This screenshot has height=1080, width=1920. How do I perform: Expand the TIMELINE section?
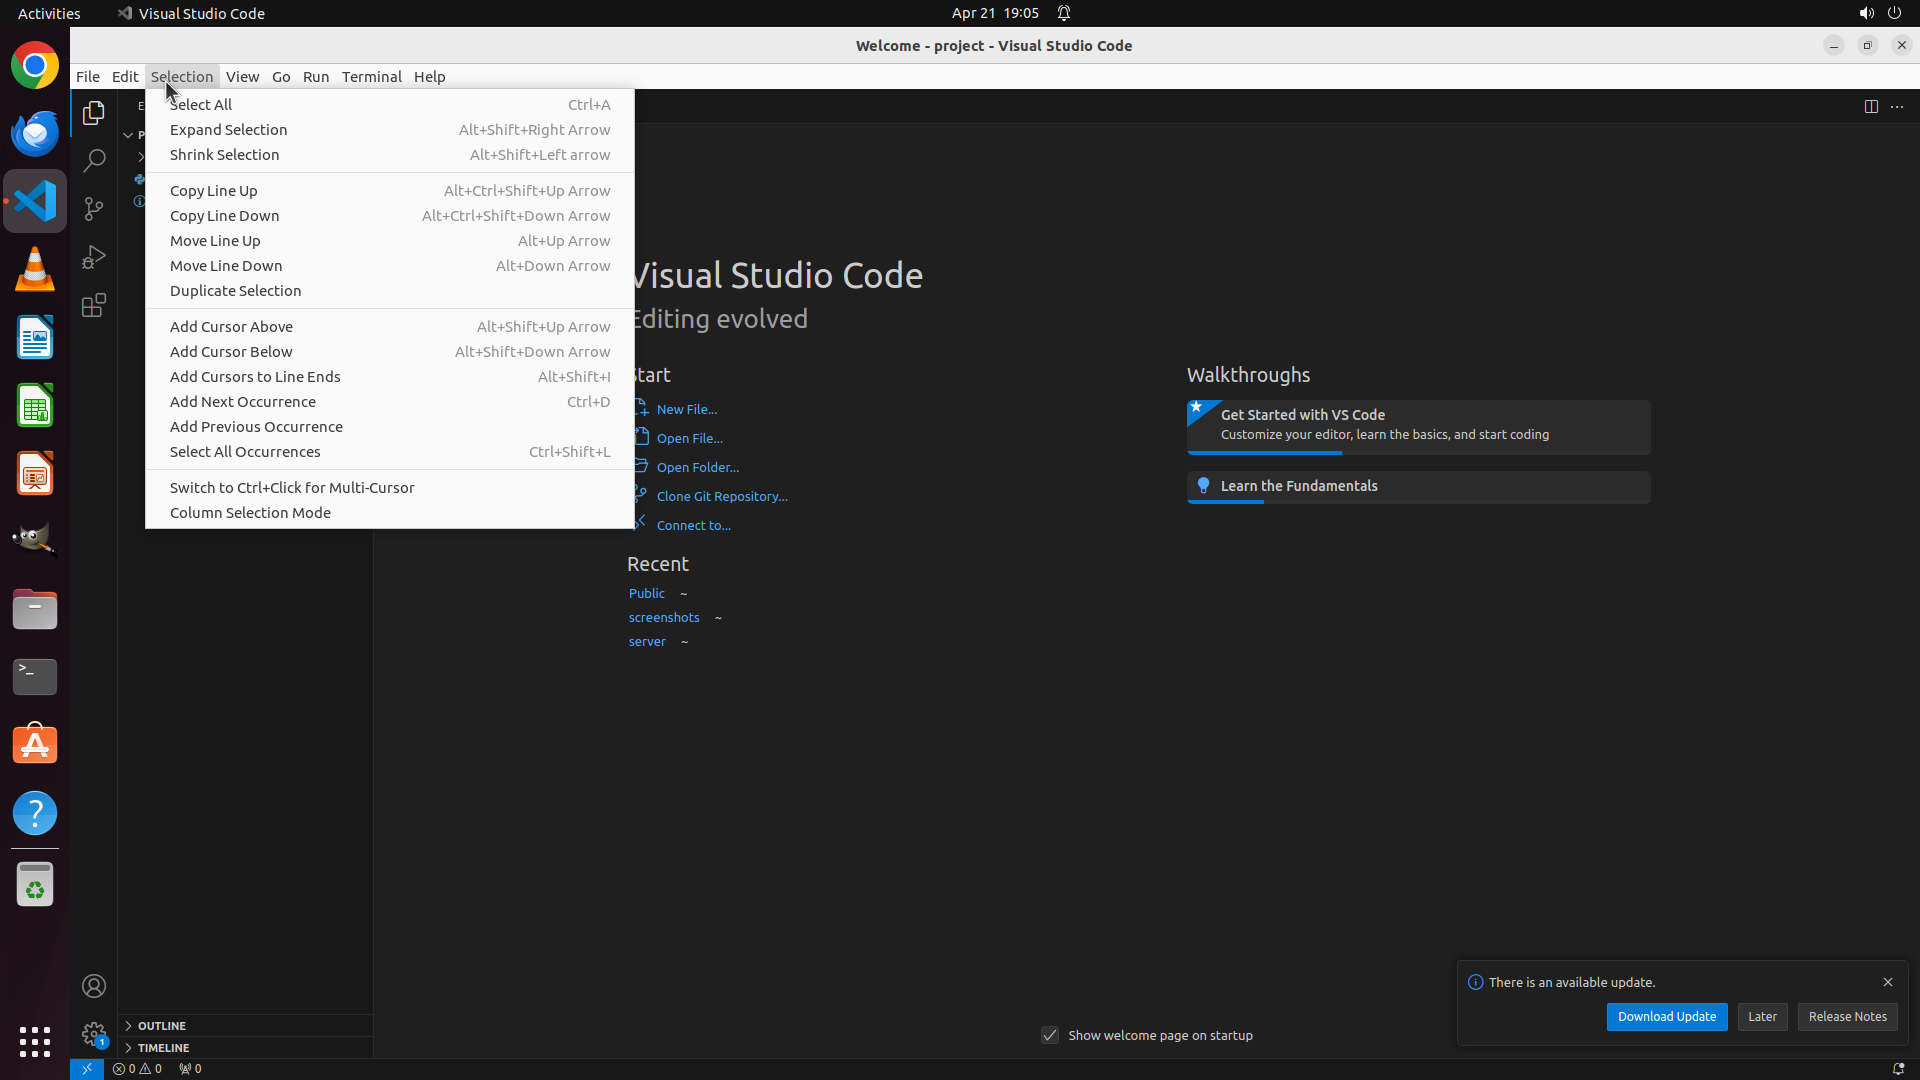coord(163,1048)
